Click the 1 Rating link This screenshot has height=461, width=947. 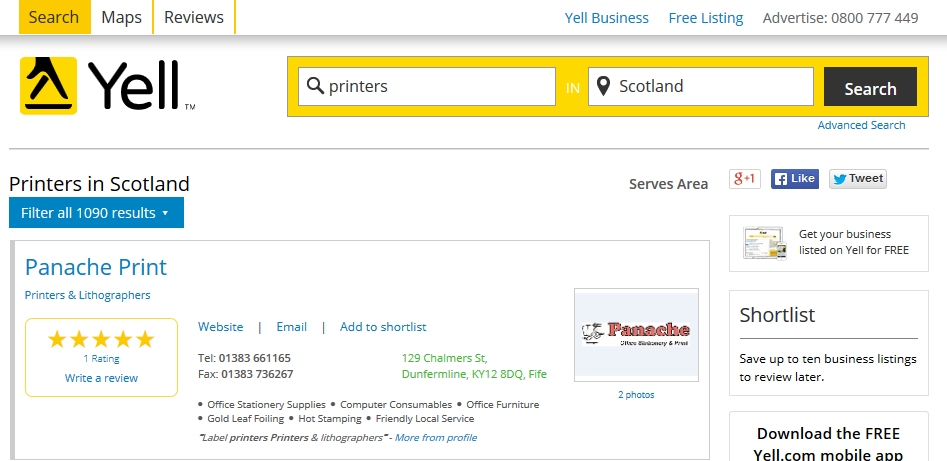(101, 358)
